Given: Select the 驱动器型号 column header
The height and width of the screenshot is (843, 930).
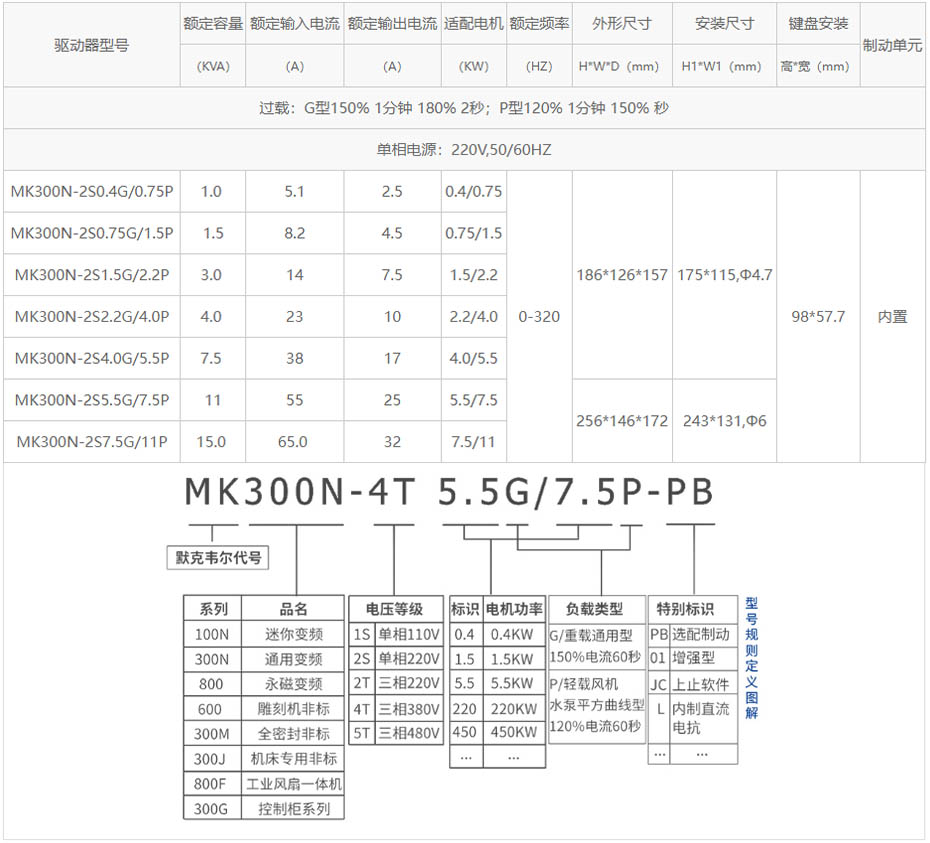Looking at the screenshot, I should point(92,45).
